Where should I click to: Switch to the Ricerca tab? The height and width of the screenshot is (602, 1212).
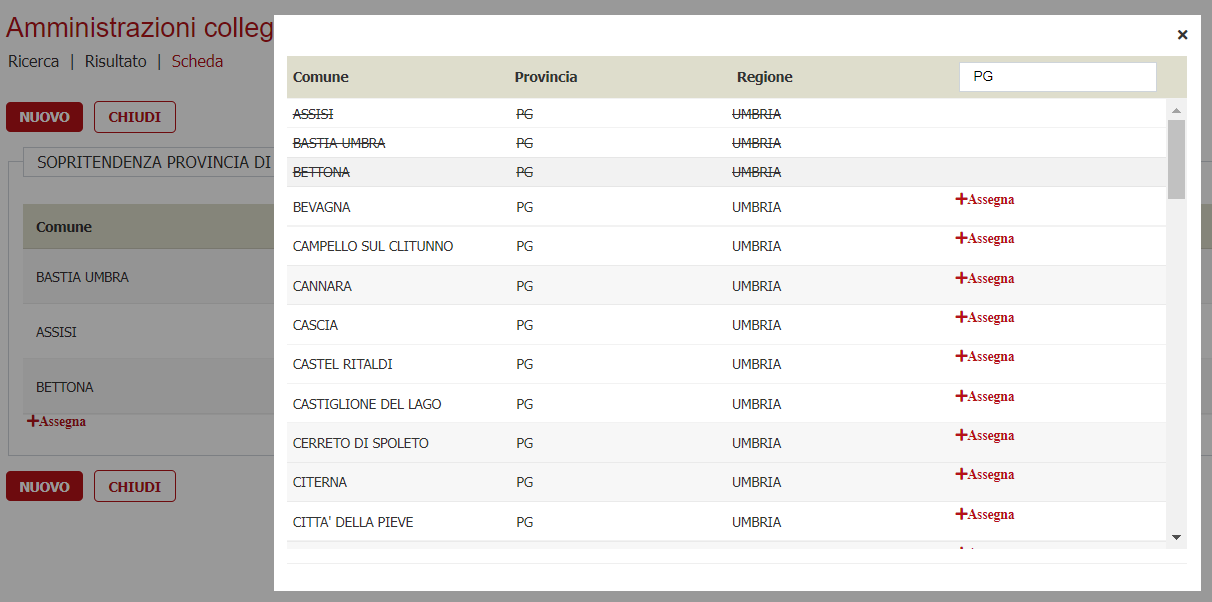click(x=34, y=61)
